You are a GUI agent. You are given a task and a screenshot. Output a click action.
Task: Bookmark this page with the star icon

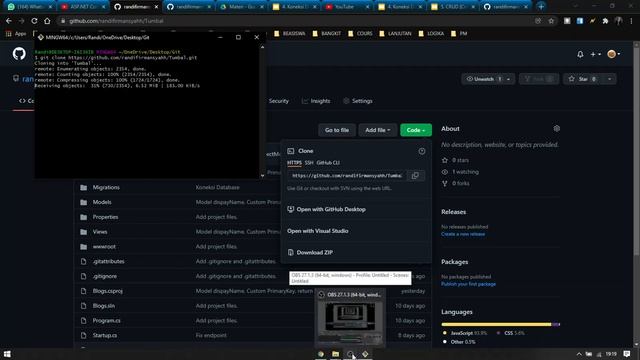551,21
